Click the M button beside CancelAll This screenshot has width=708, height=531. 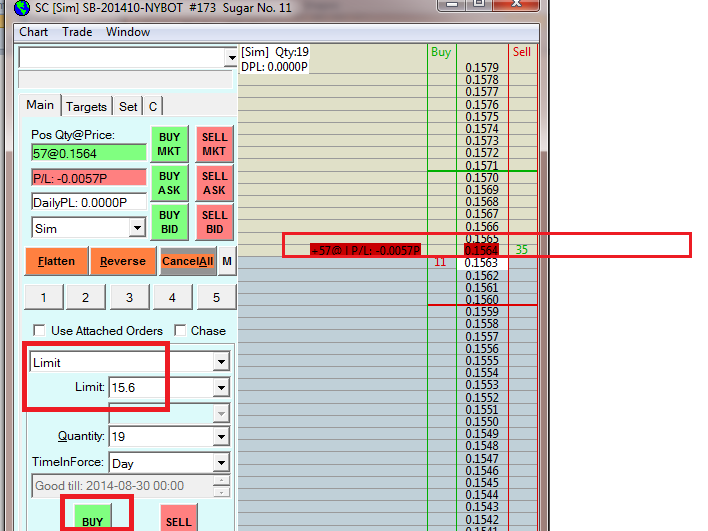click(227, 261)
